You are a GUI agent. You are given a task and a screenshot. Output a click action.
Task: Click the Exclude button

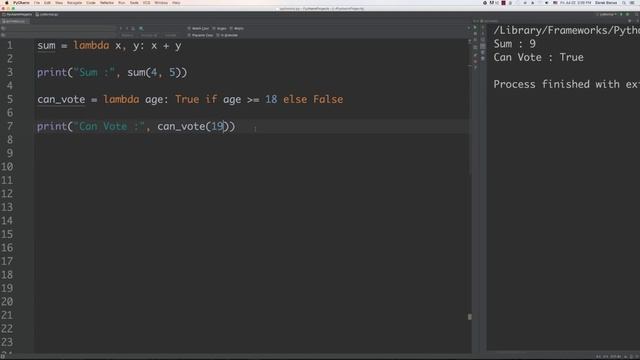(x=170, y=35)
